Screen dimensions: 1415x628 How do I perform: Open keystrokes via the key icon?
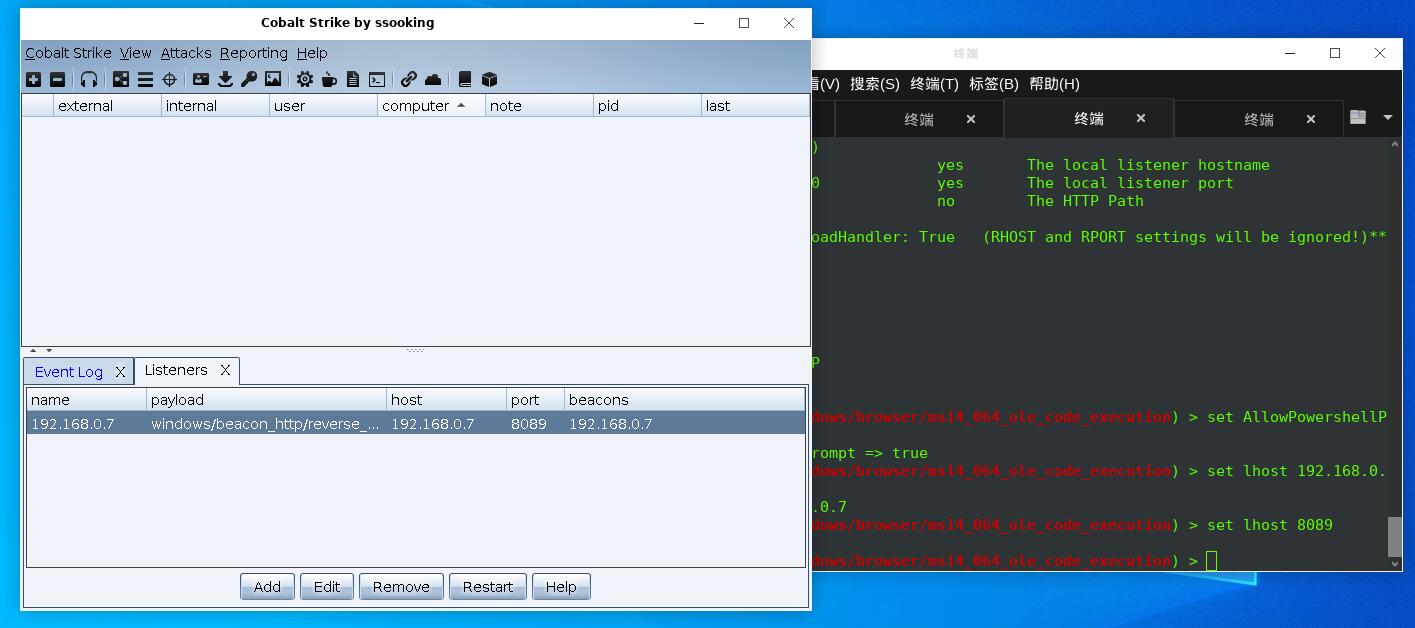tap(249, 79)
